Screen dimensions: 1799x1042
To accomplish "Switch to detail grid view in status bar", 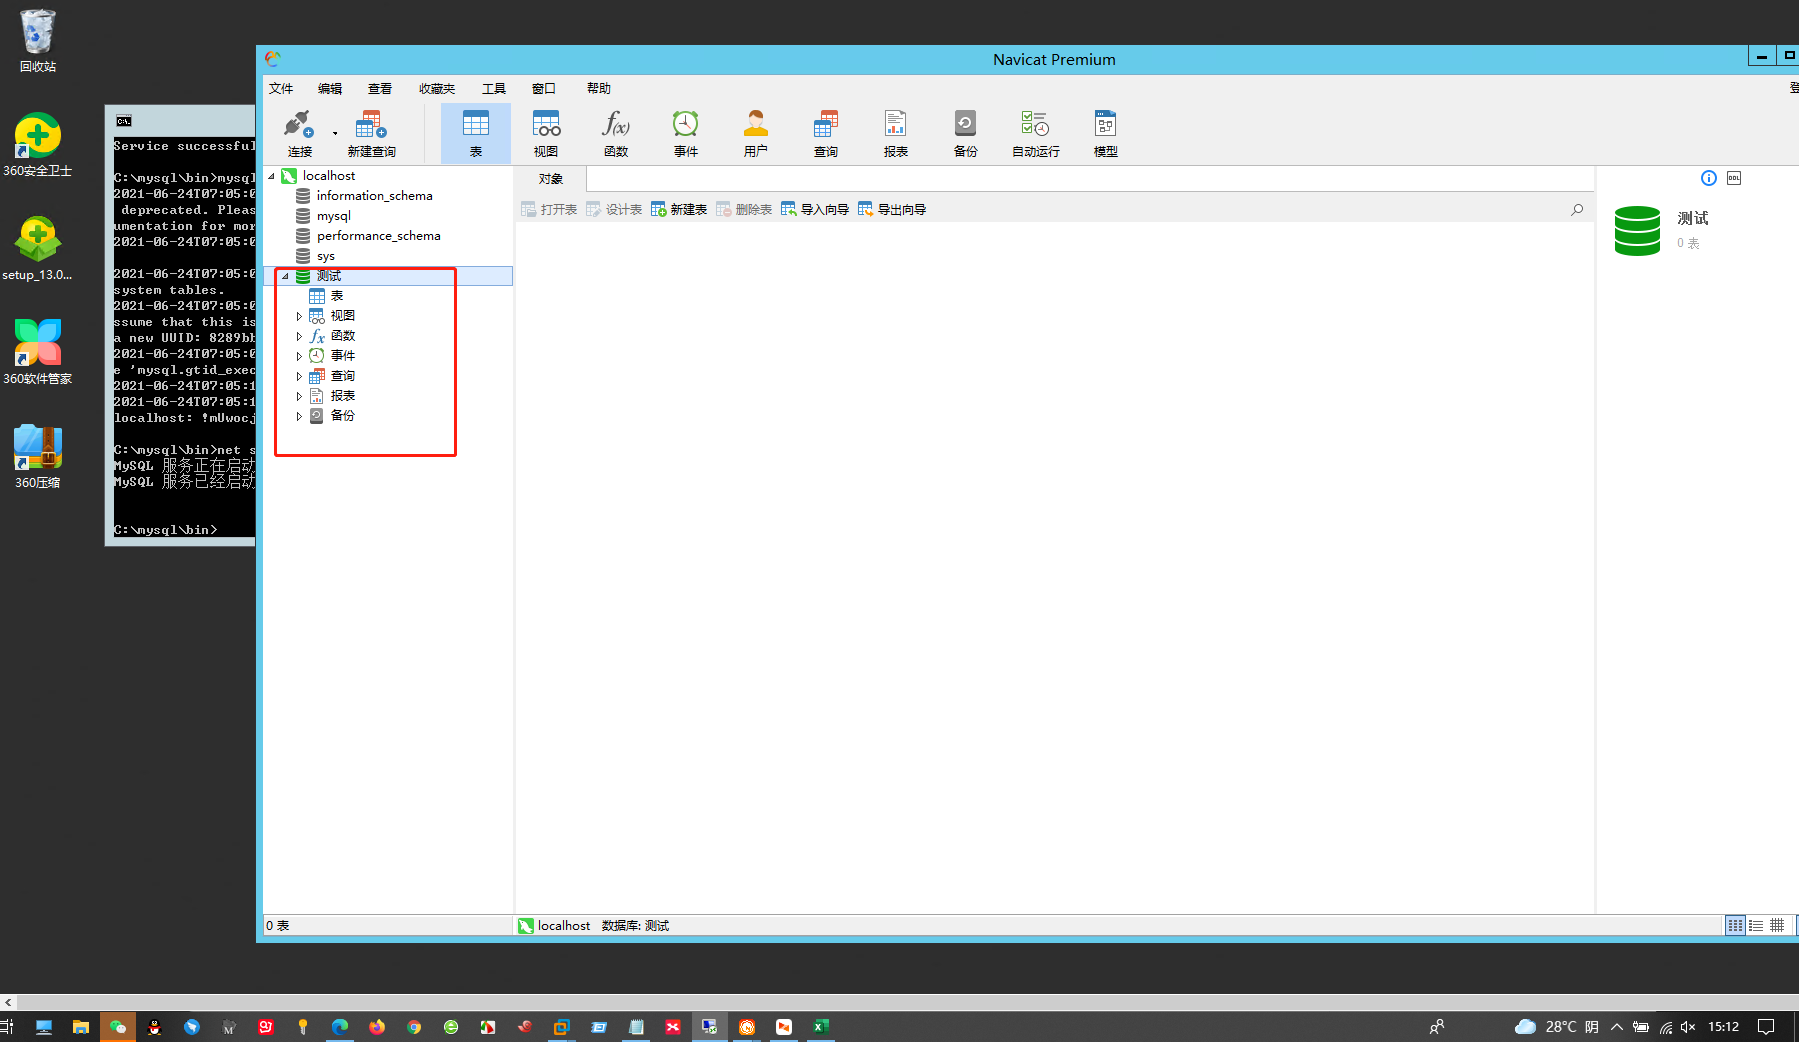I will pyautogui.click(x=1777, y=925).
